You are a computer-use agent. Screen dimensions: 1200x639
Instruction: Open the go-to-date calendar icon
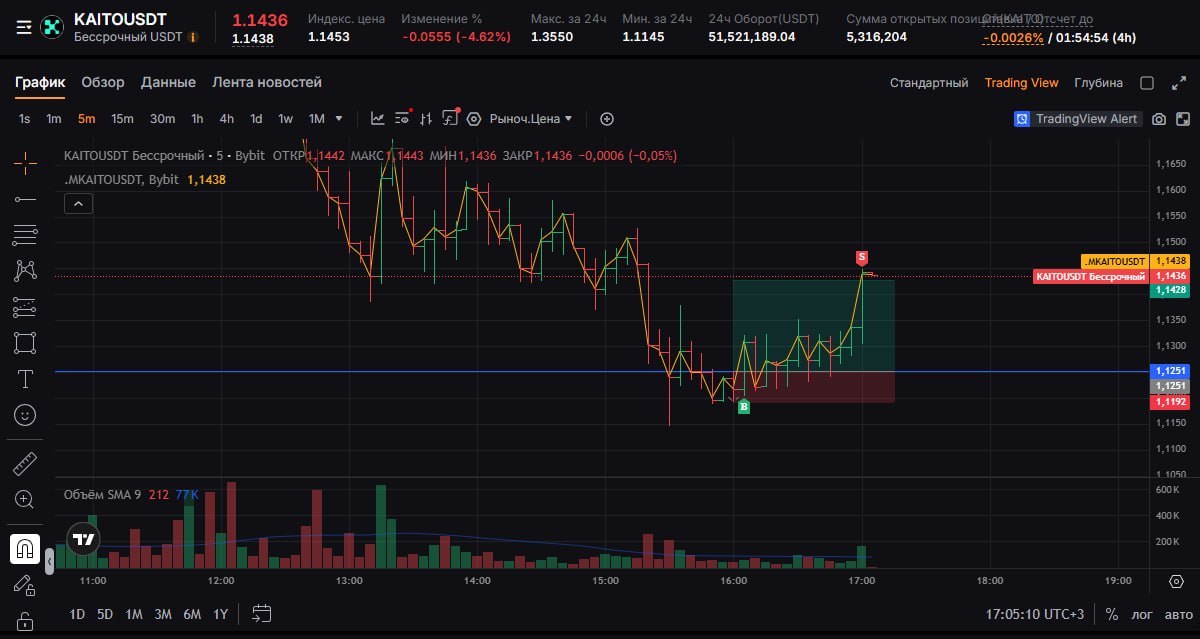click(262, 613)
